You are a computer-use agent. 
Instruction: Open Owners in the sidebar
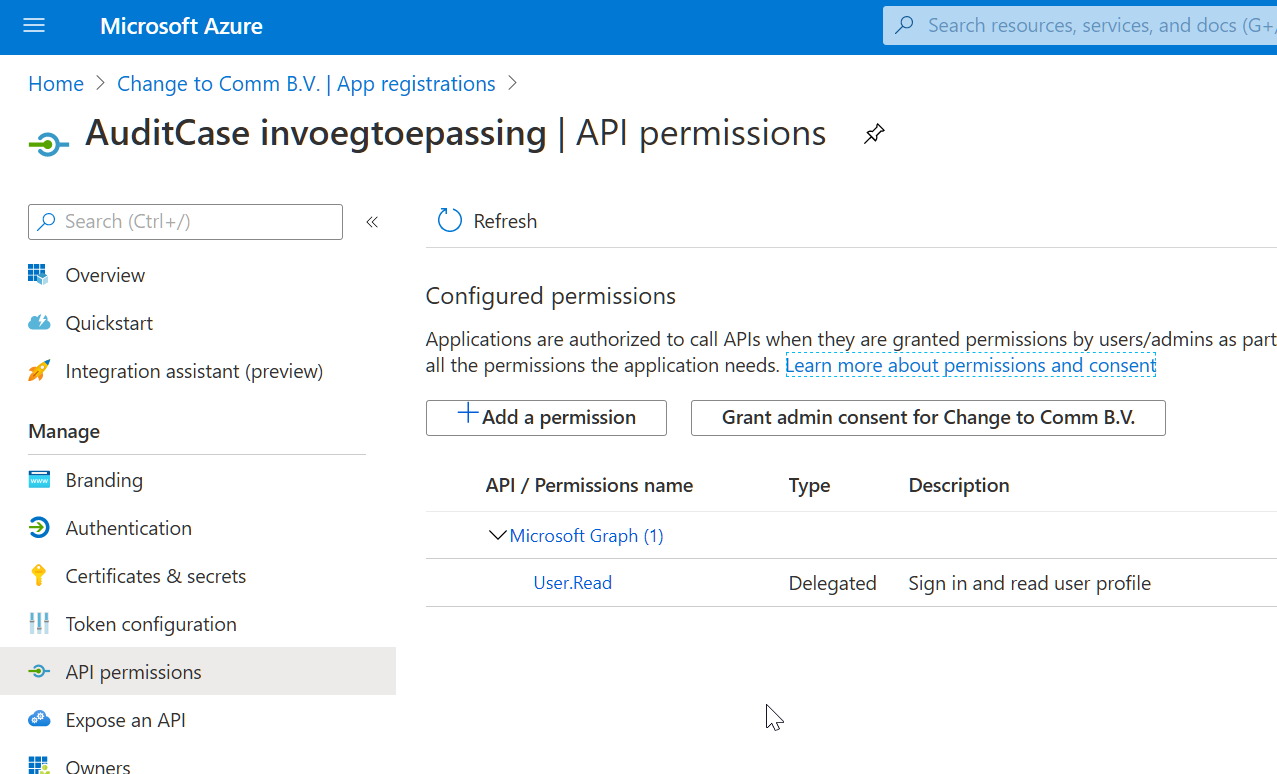[x=97, y=766]
